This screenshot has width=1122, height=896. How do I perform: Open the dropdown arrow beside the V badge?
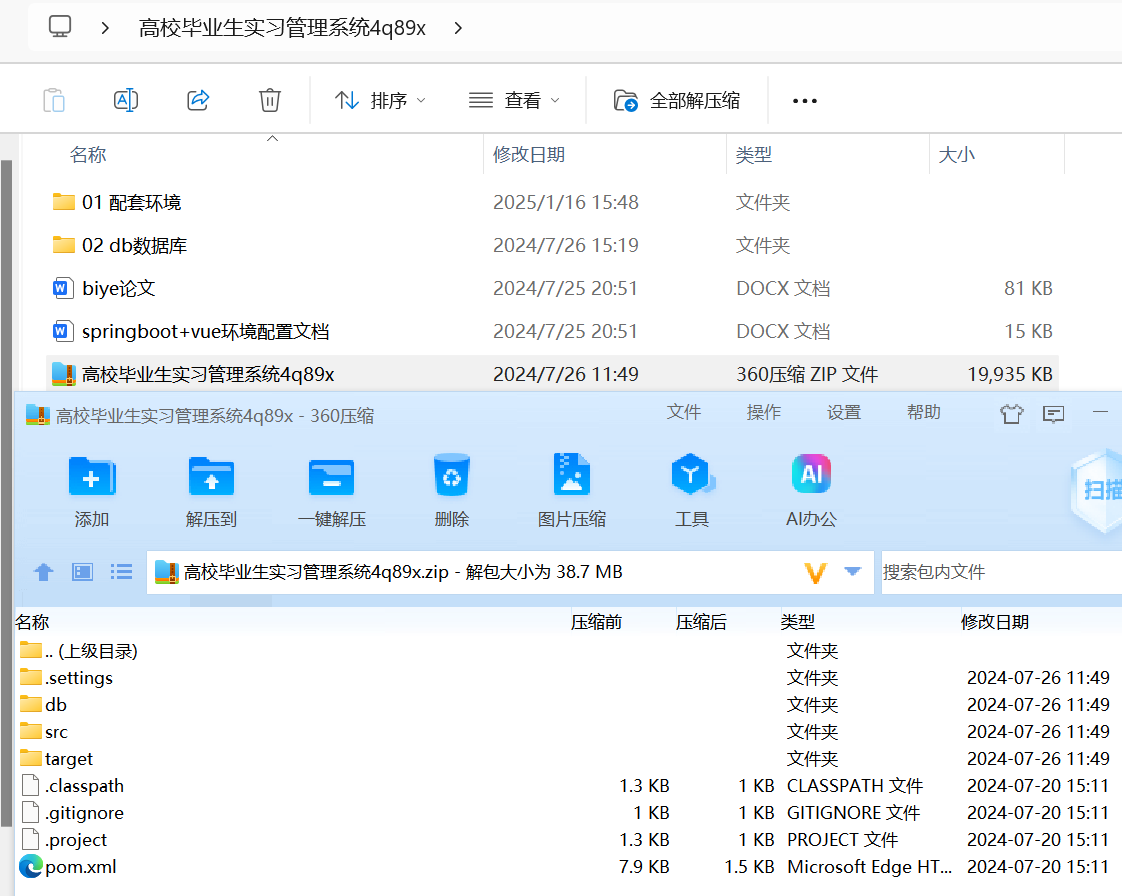pyautogui.click(x=851, y=571)
